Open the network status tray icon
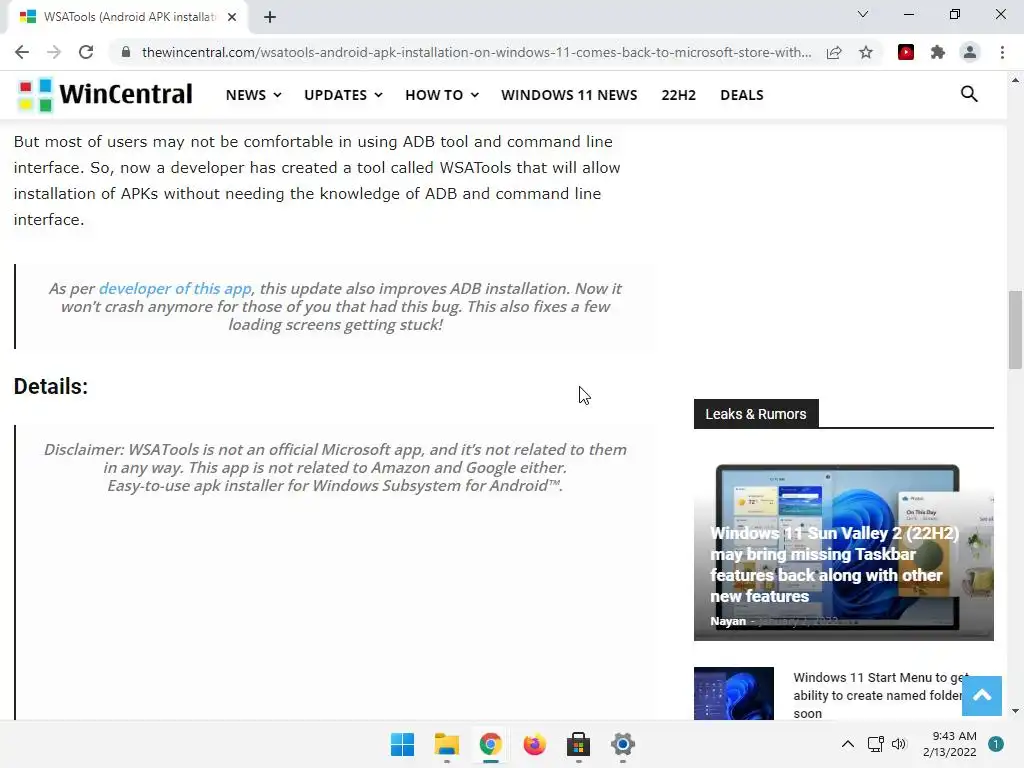 coord(876,744)
